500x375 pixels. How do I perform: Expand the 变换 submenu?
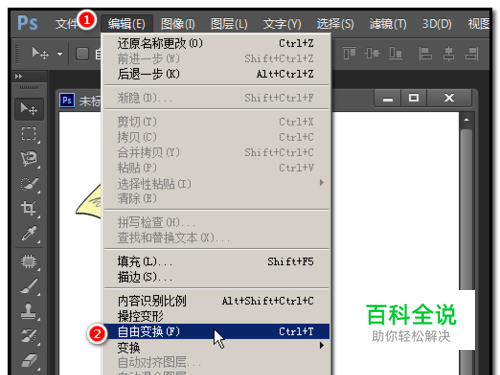(216, 347)
